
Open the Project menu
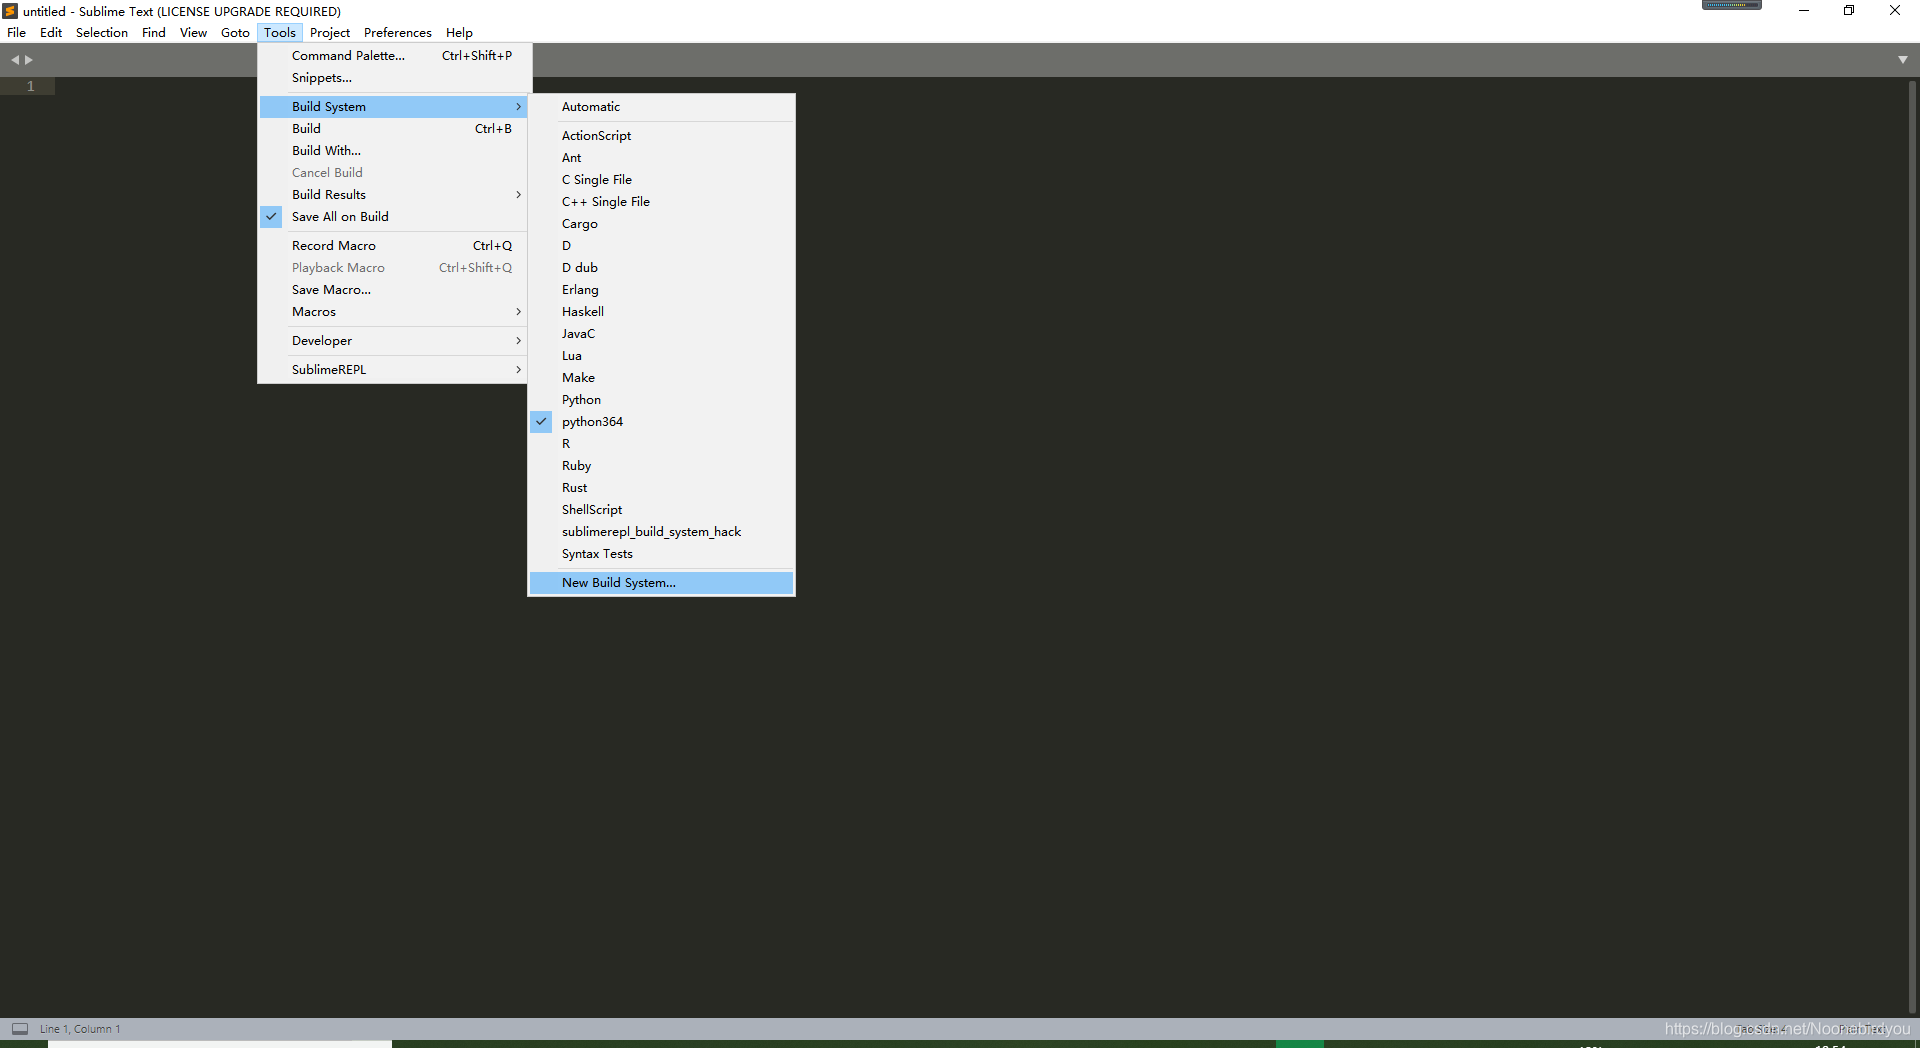point(330,33)
